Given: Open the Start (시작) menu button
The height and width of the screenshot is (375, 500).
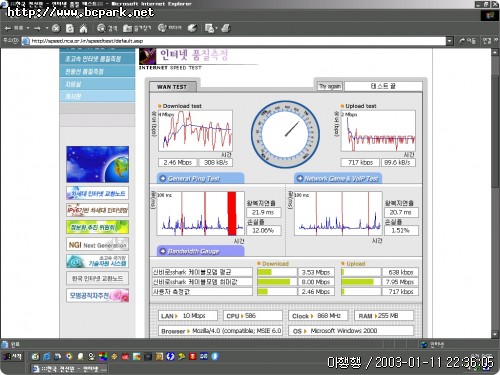Looking at the screenshot, I should (x=13, y=357).
